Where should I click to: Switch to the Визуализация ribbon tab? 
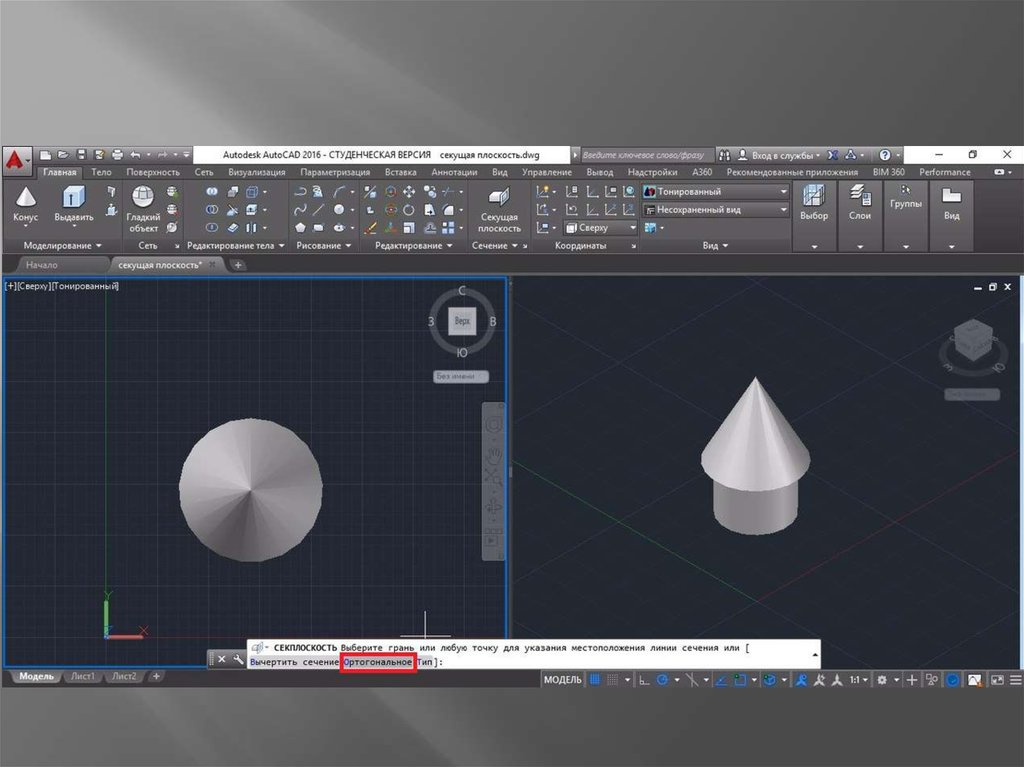(256, 172)
